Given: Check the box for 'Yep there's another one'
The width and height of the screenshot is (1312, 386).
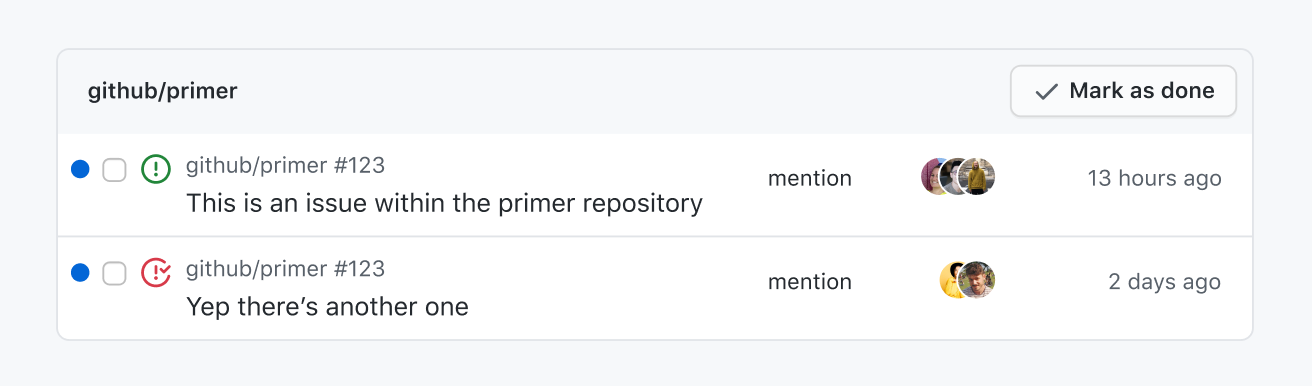Looking at the screenshot, I should [x=115, y=272].
